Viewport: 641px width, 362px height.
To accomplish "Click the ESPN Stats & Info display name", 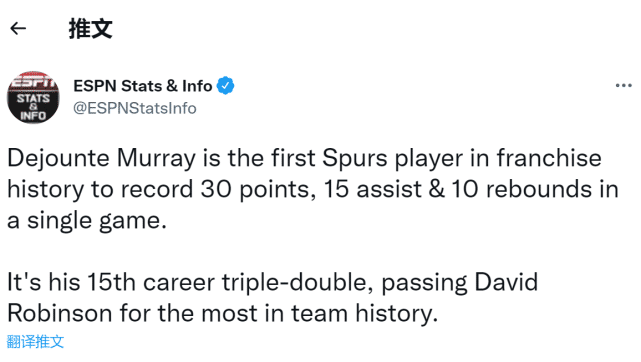I will pyautogui.click(x=143, y=86).
